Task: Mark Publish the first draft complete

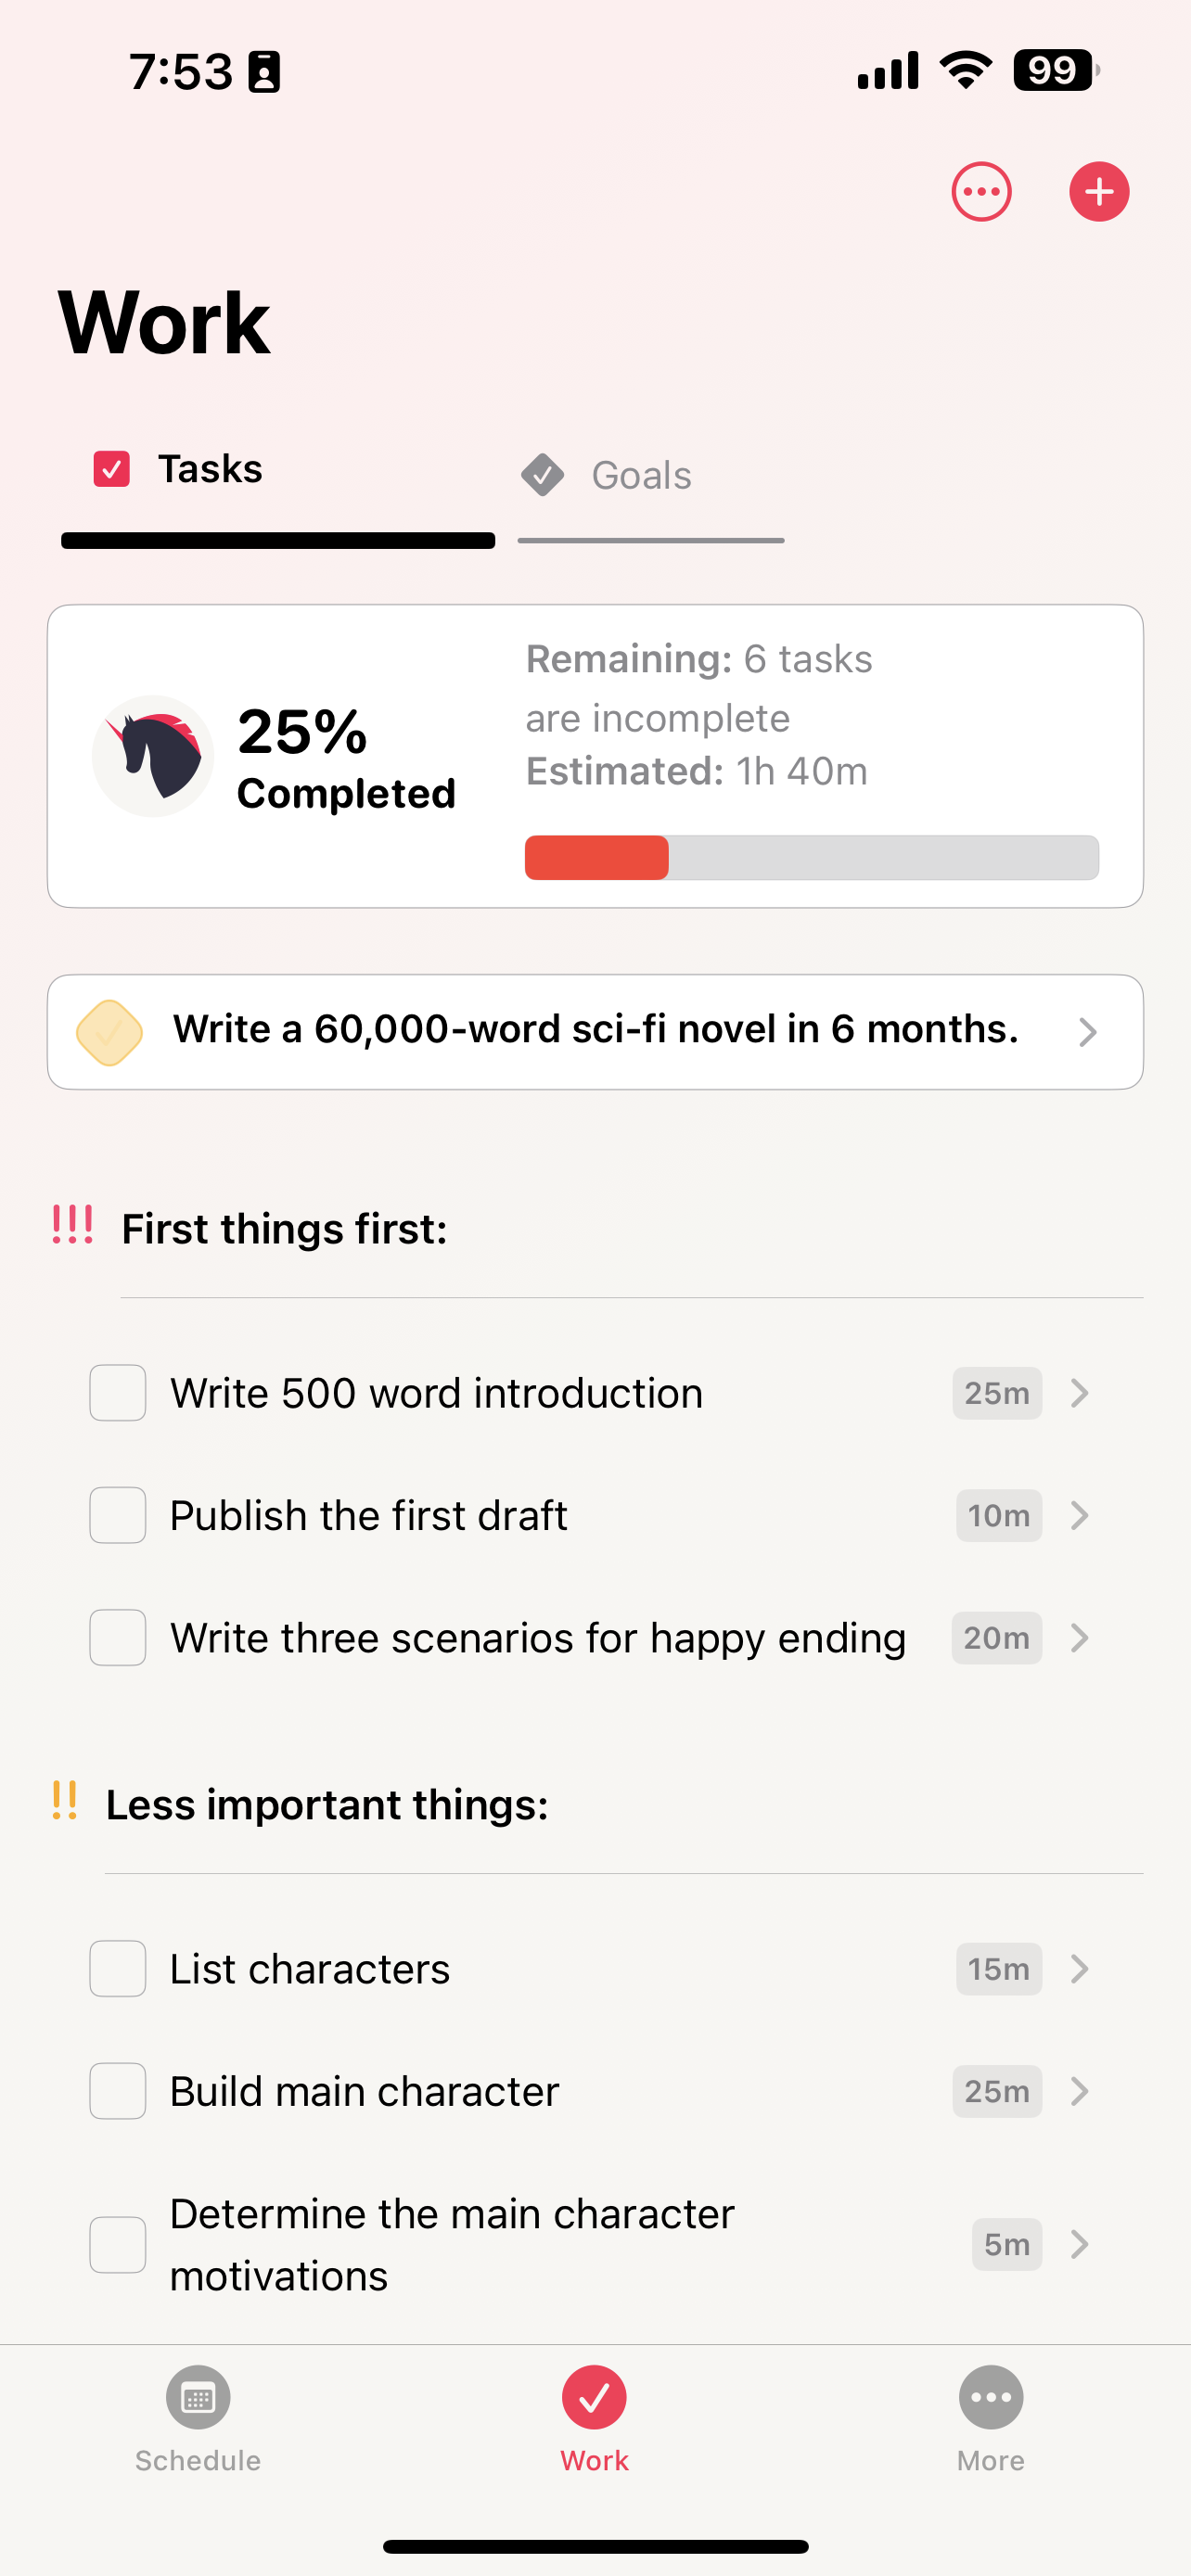Action: point(118,1515)
